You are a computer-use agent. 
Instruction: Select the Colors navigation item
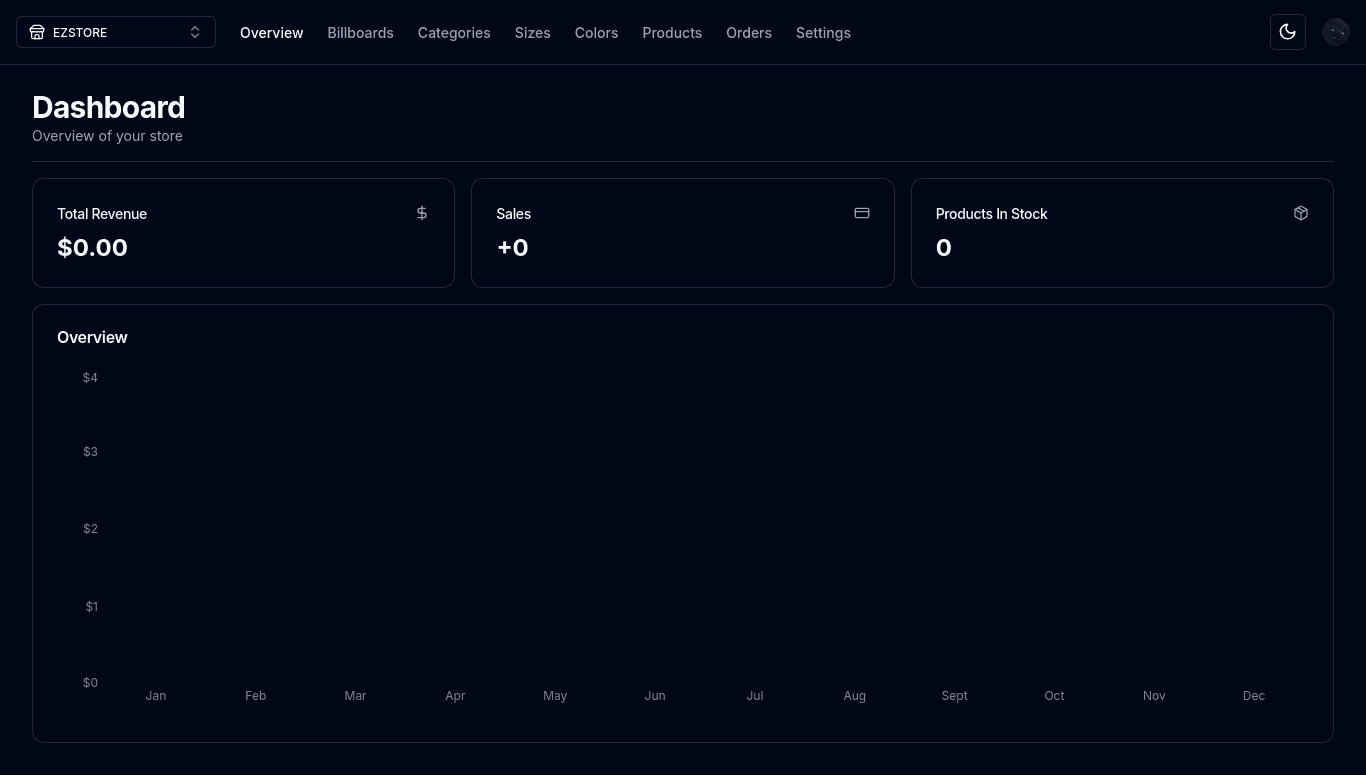point(596,33)
